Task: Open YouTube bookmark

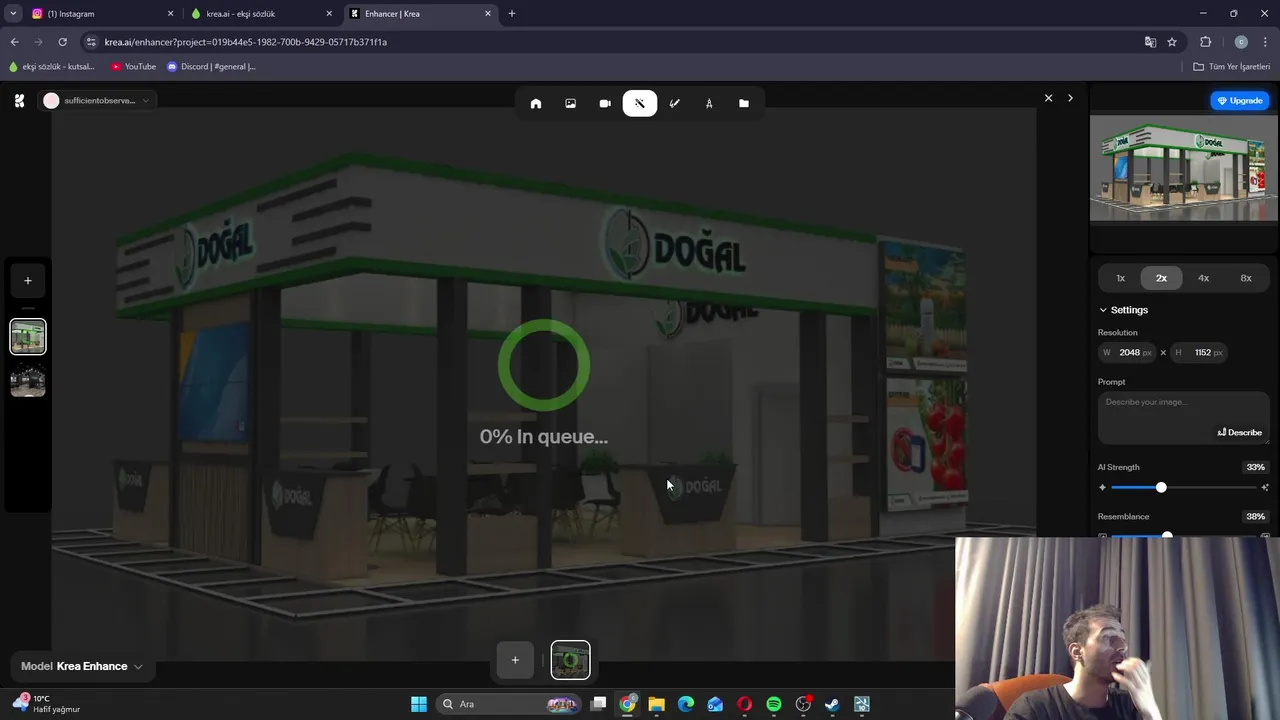Action: [134, 67]
